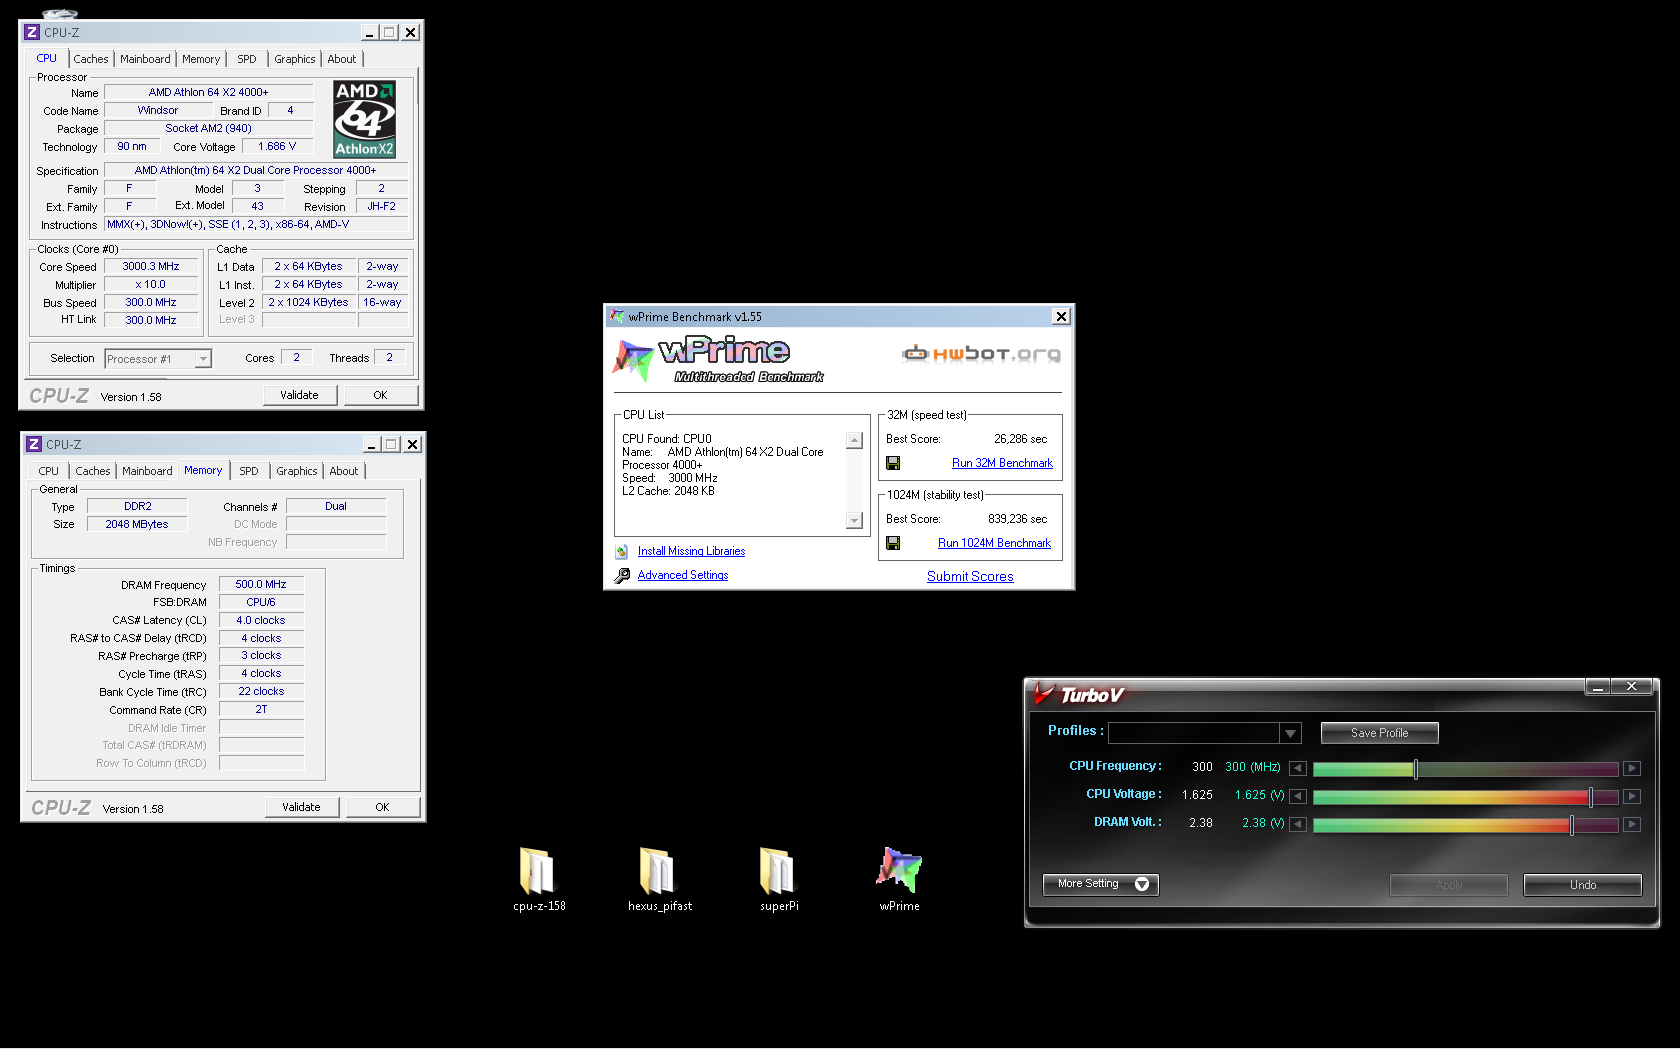Increase CPU Voltage with the right arrow
The width and height of the screenshot is (1680, 1050).
tap(1632, 796)
